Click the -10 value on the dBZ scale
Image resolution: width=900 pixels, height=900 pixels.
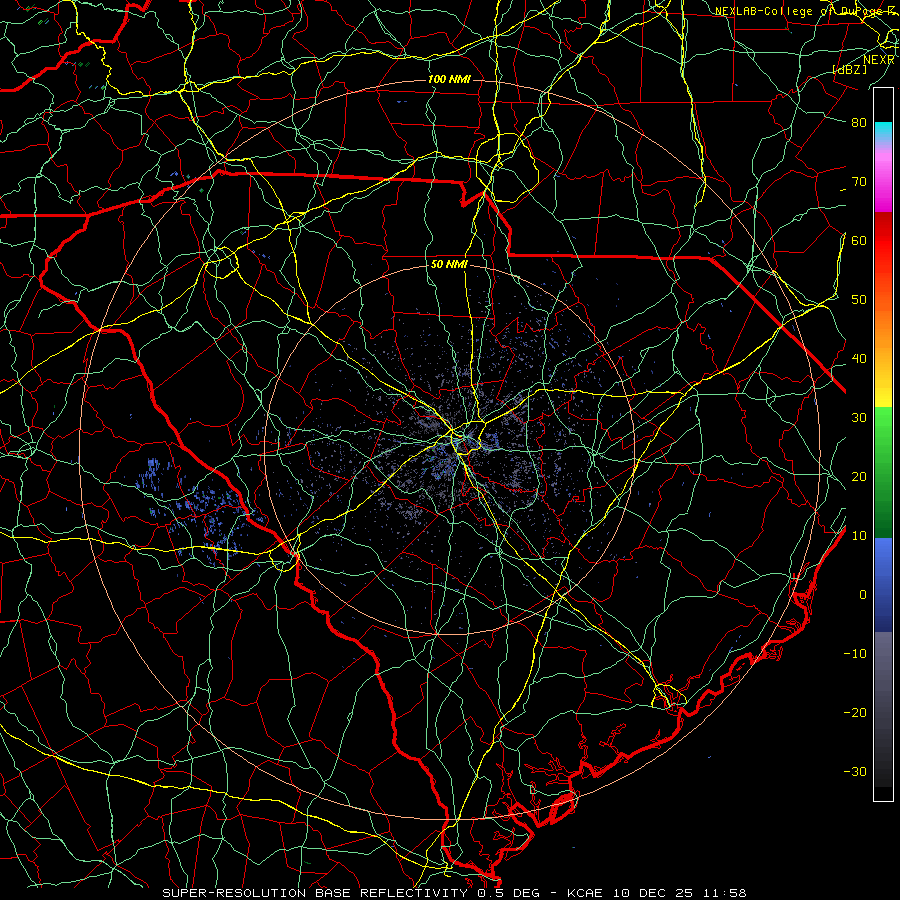click(x=855, y=654)
